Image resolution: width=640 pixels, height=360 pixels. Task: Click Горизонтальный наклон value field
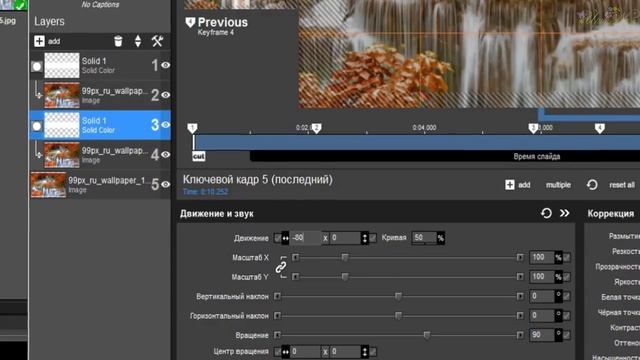click(x=542, y=316)
